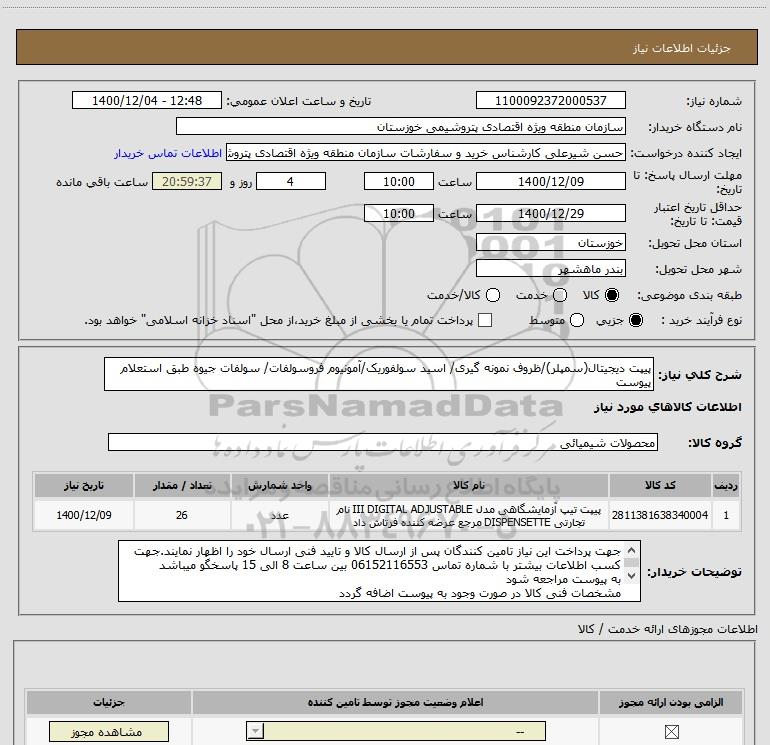Screen dimensions: 770x745
Task: Click the remaining time 20:59:37 field
Action: [187, 181]
